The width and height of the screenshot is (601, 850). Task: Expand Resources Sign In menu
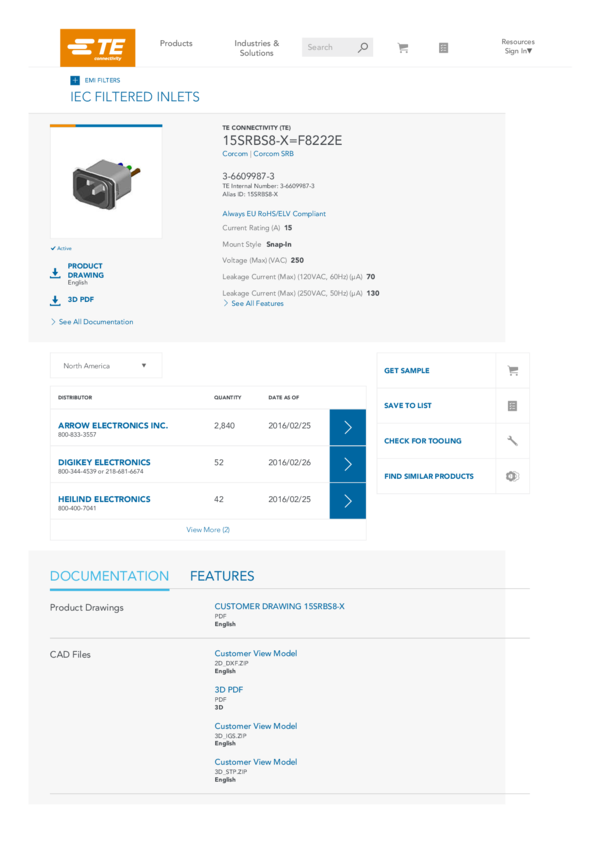[x=518, y=46]
